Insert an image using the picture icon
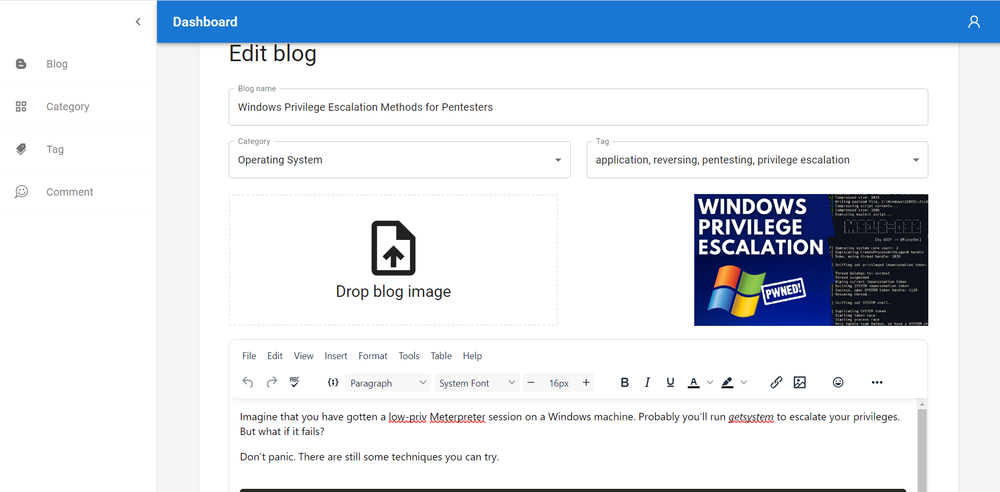 tap(799, 382)
